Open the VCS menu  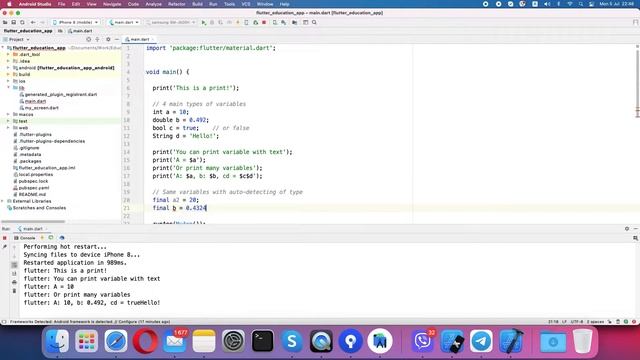(x=246, y=4)
